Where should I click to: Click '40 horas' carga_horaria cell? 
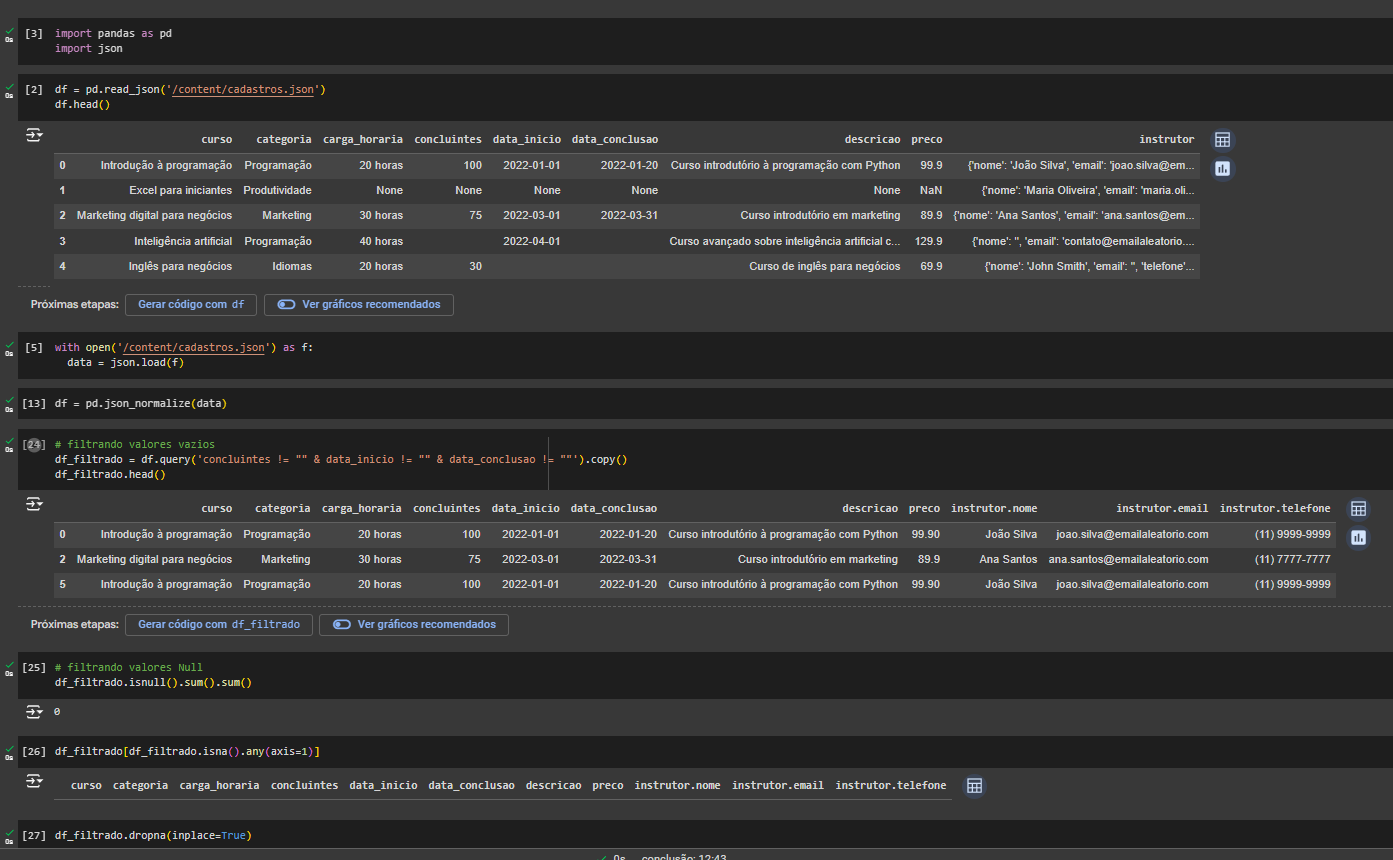point(381,241)
